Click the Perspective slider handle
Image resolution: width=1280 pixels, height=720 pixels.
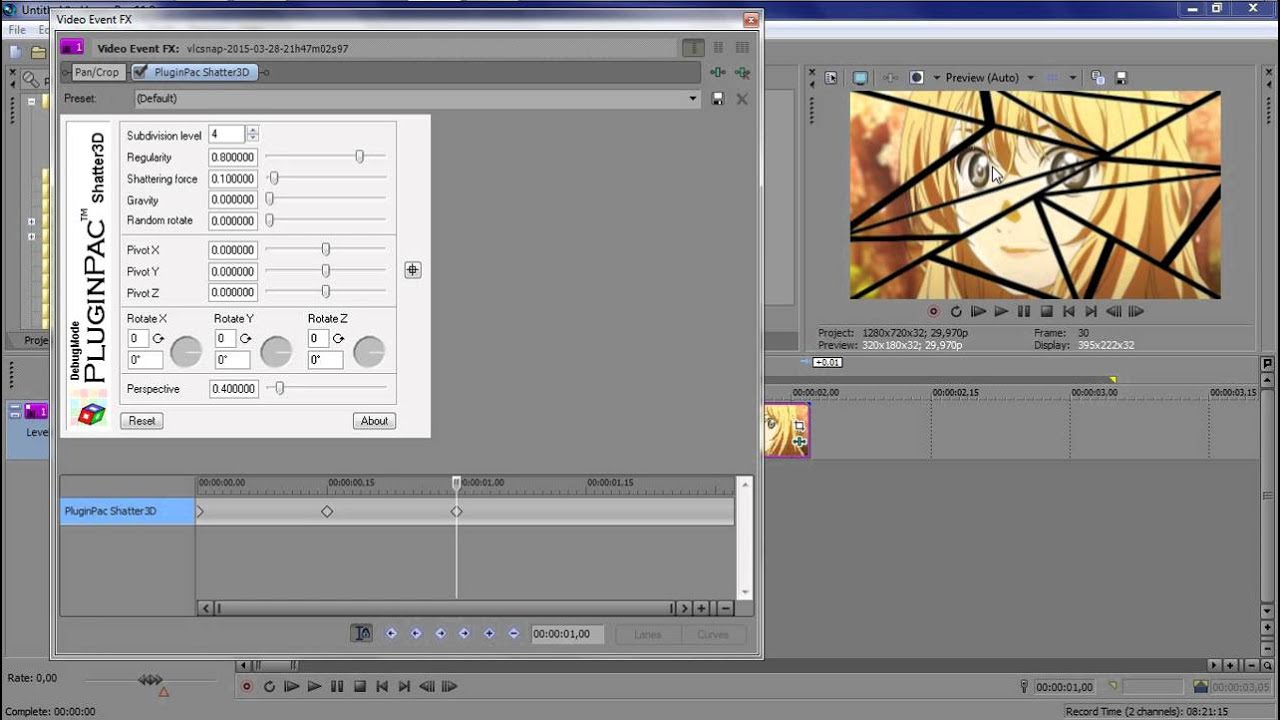point(280,388)
